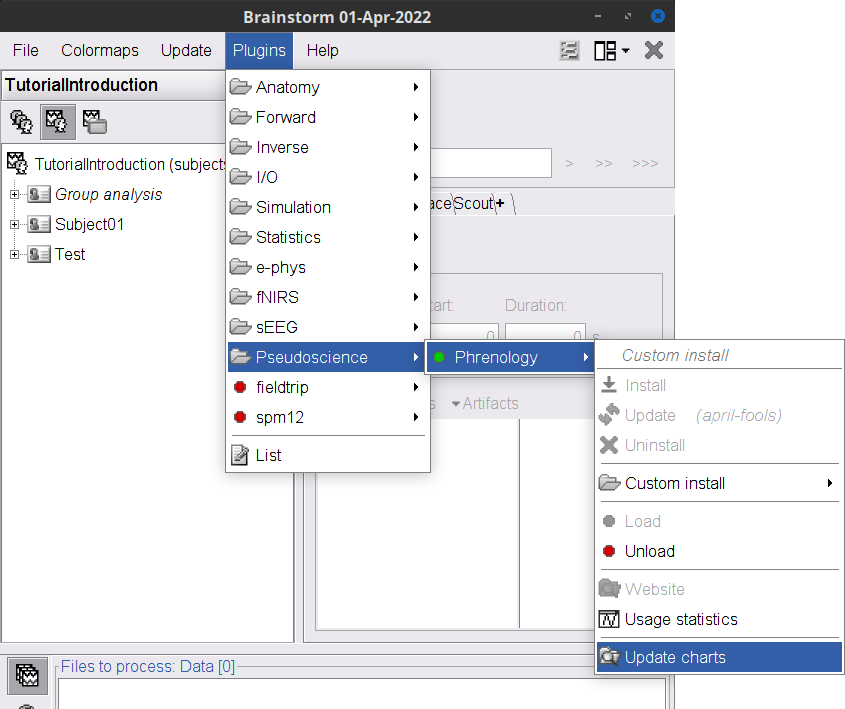Open the Help menu
Screen dimensions: 845x709
[x=323, y=50]
